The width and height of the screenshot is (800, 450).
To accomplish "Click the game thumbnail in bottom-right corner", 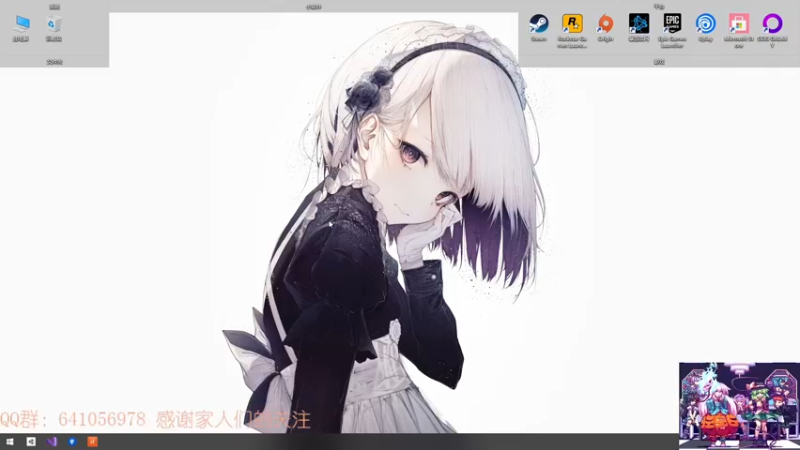I will 739,406.
